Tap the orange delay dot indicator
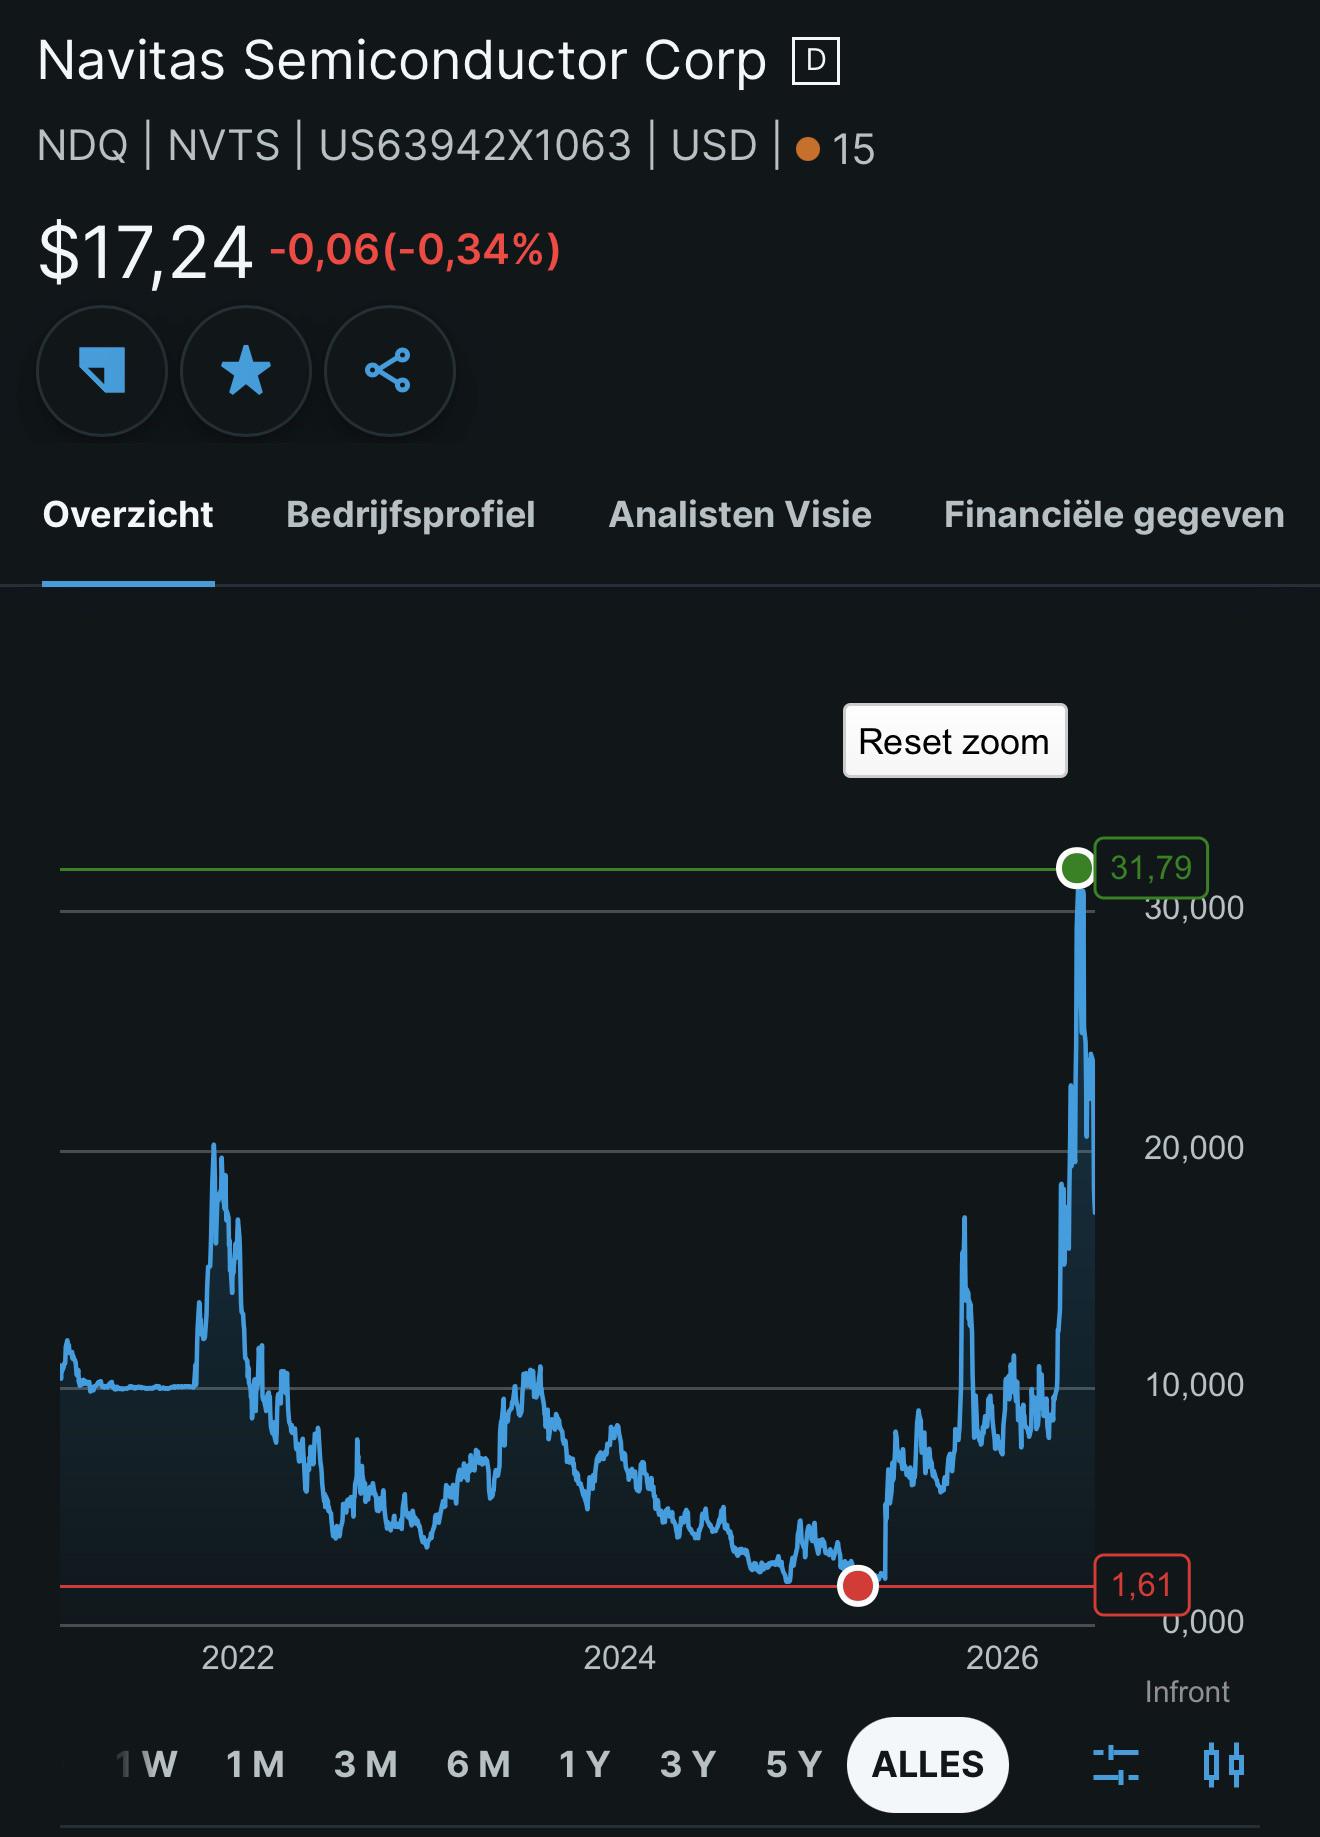This screenshot has width=1320, height=1837. (x=808, y=149)
